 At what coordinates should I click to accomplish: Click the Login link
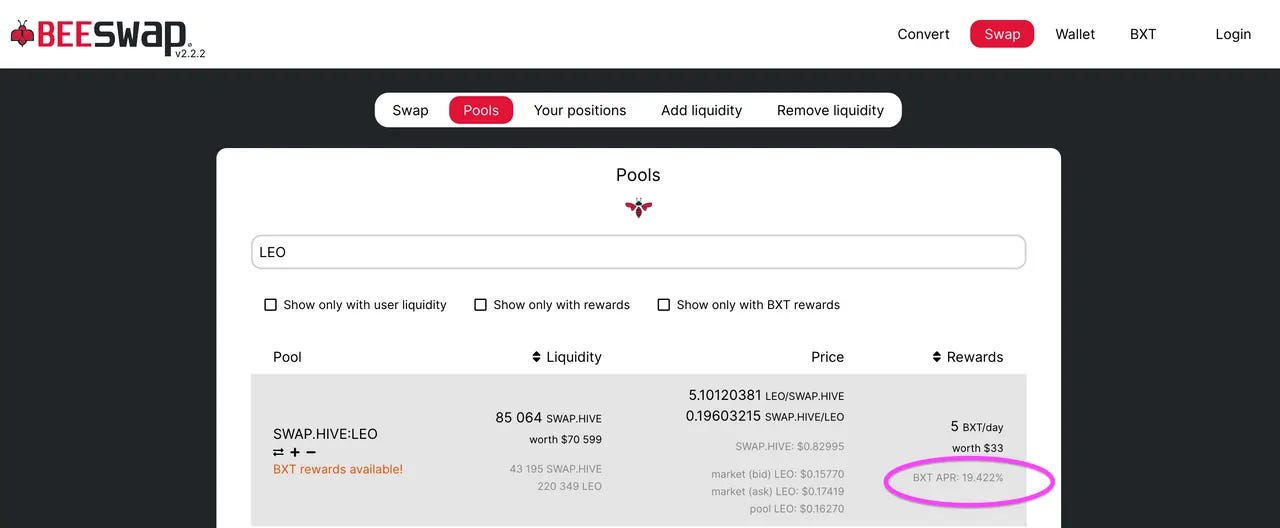(x=1233, y=34)
